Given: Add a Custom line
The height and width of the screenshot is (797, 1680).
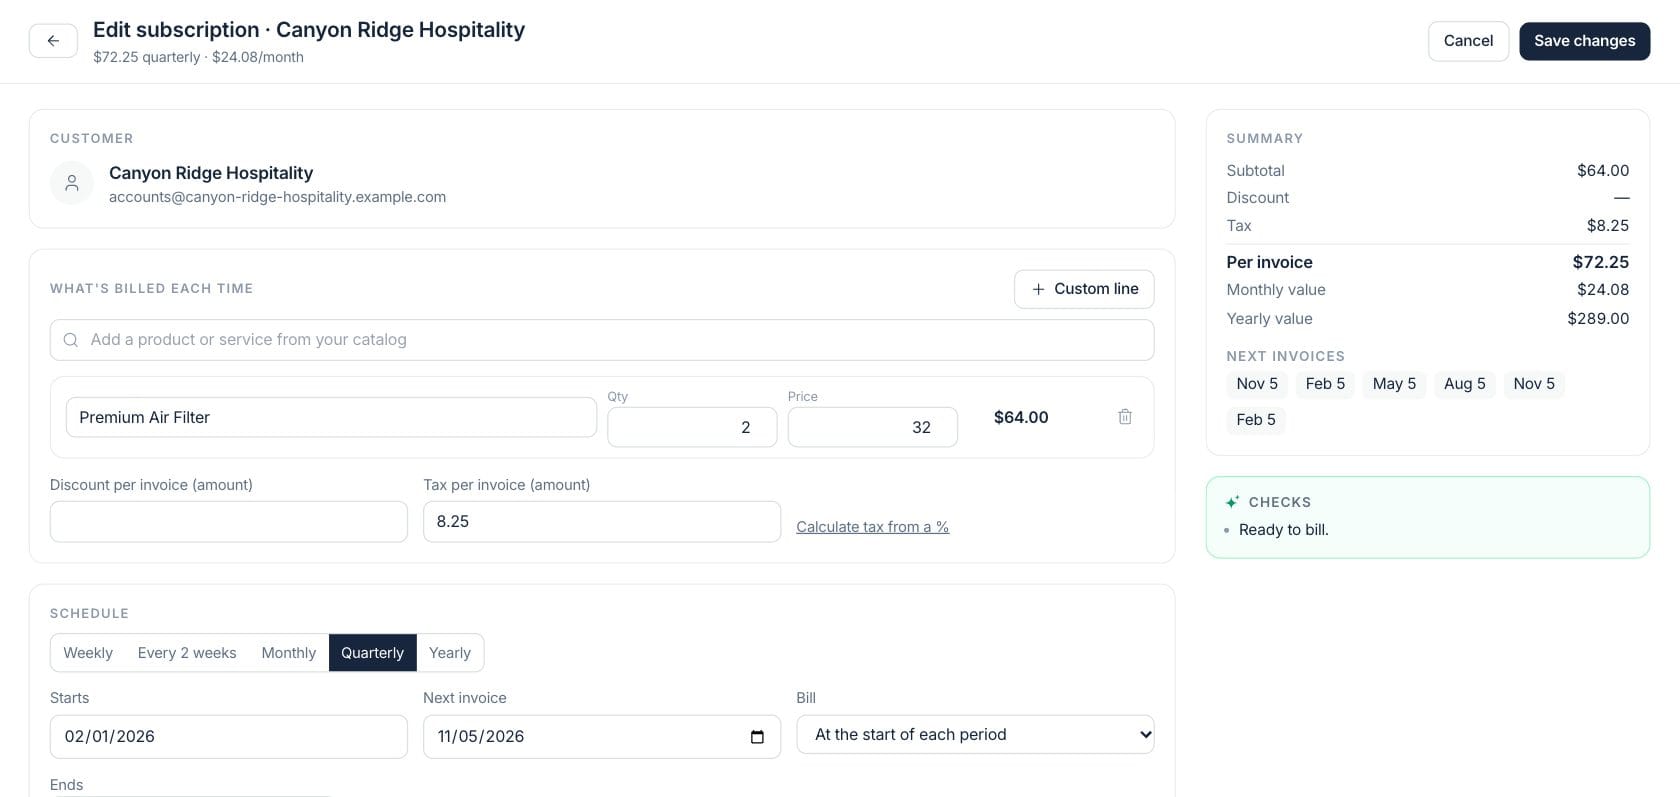Looking at the screenshot, I should [x=1084, y=289].
